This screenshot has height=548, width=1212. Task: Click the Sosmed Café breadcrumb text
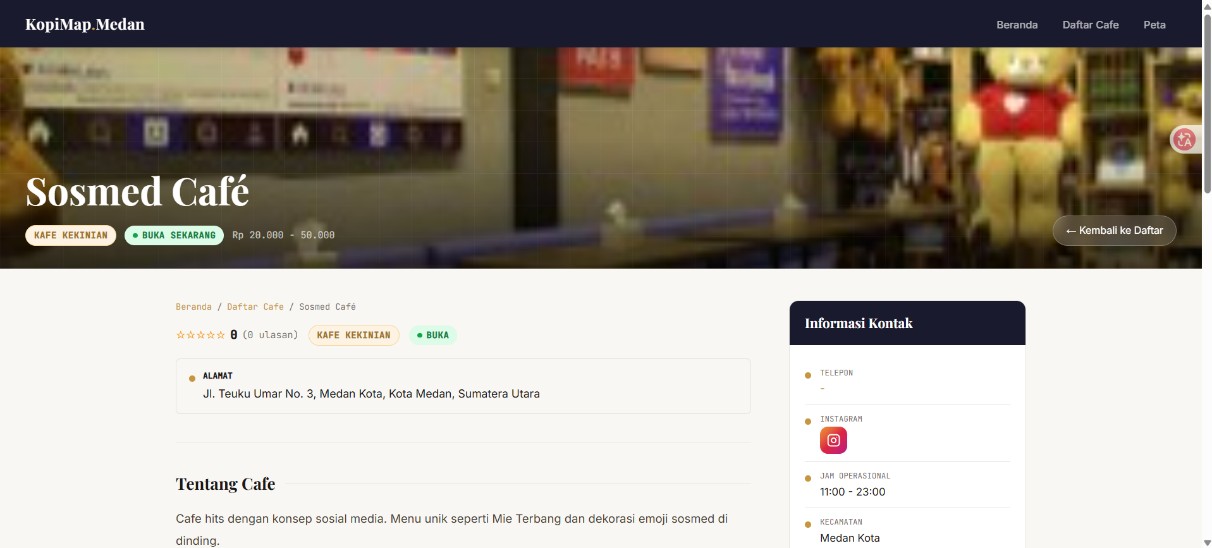[327, 307]
